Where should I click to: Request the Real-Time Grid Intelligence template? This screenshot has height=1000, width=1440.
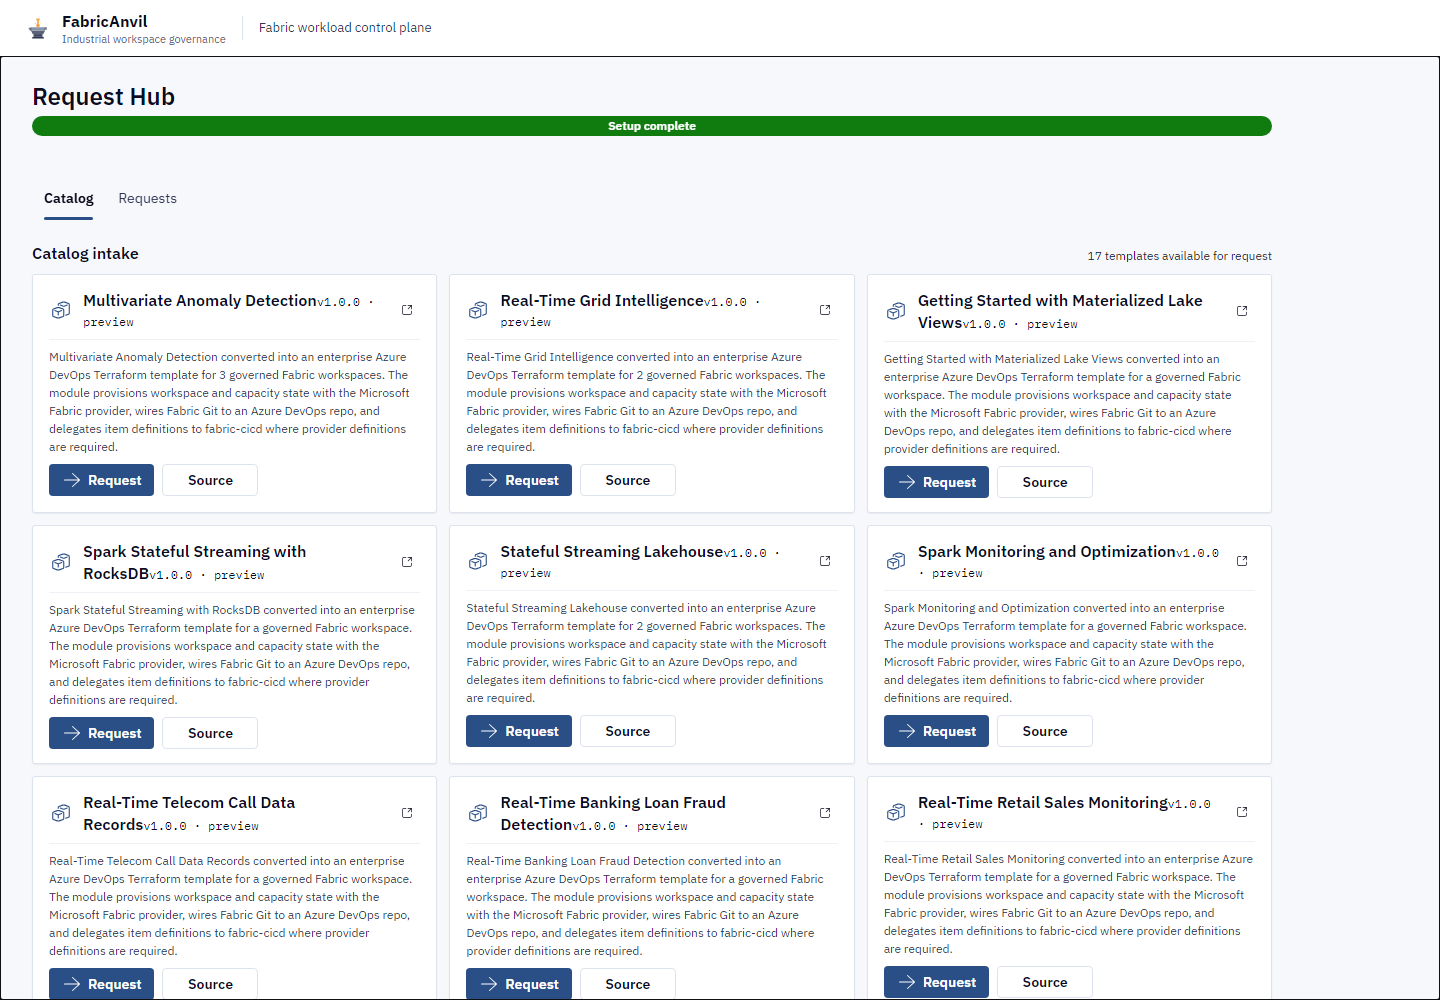pos(519,480)
